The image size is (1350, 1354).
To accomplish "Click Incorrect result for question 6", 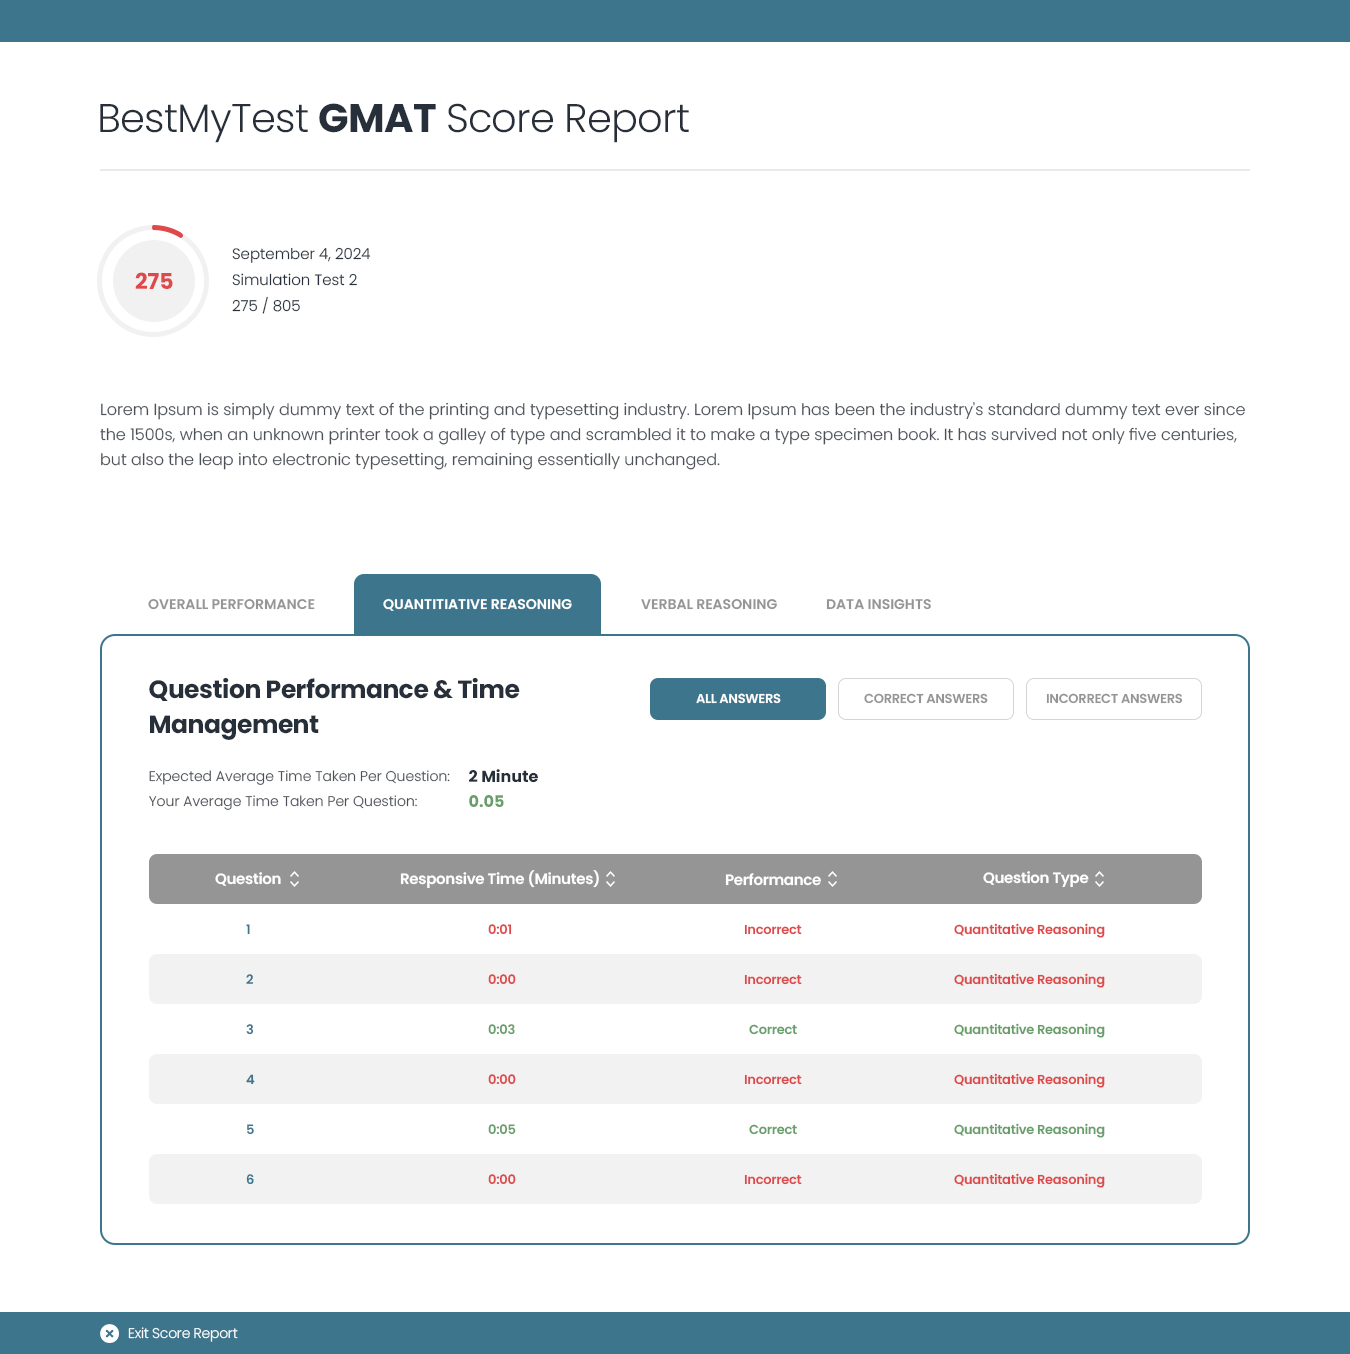I will pos(773,1179).
